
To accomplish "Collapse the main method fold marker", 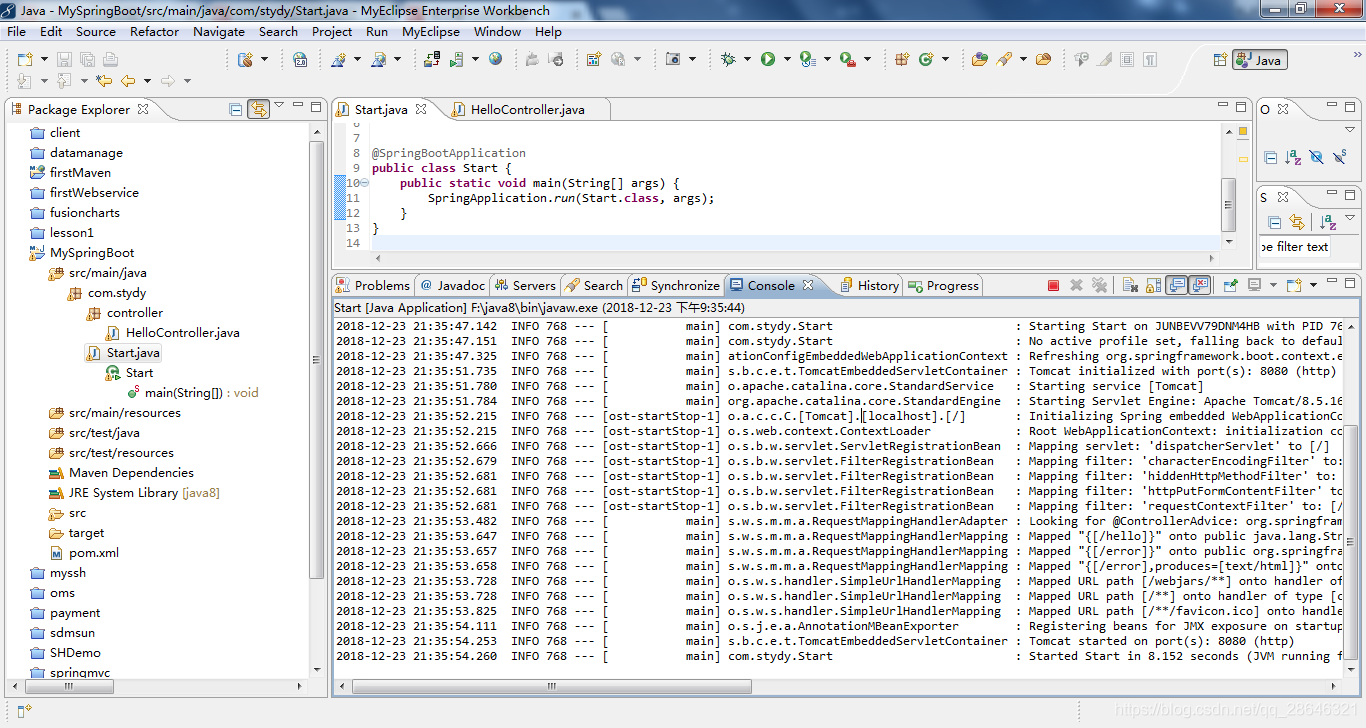I will pyautogui.click(x=364, y=183).
